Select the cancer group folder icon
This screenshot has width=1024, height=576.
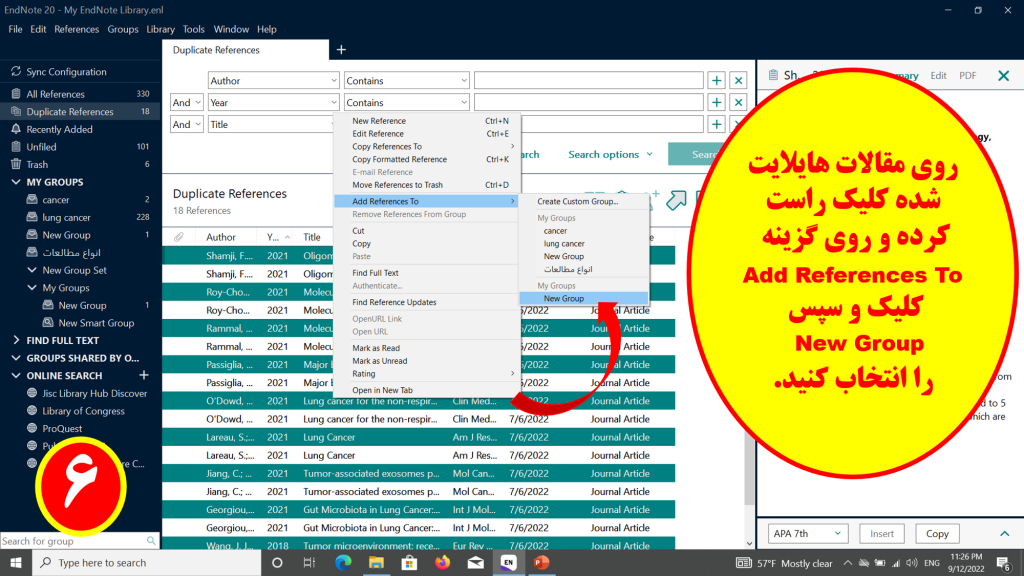[31, 200]
